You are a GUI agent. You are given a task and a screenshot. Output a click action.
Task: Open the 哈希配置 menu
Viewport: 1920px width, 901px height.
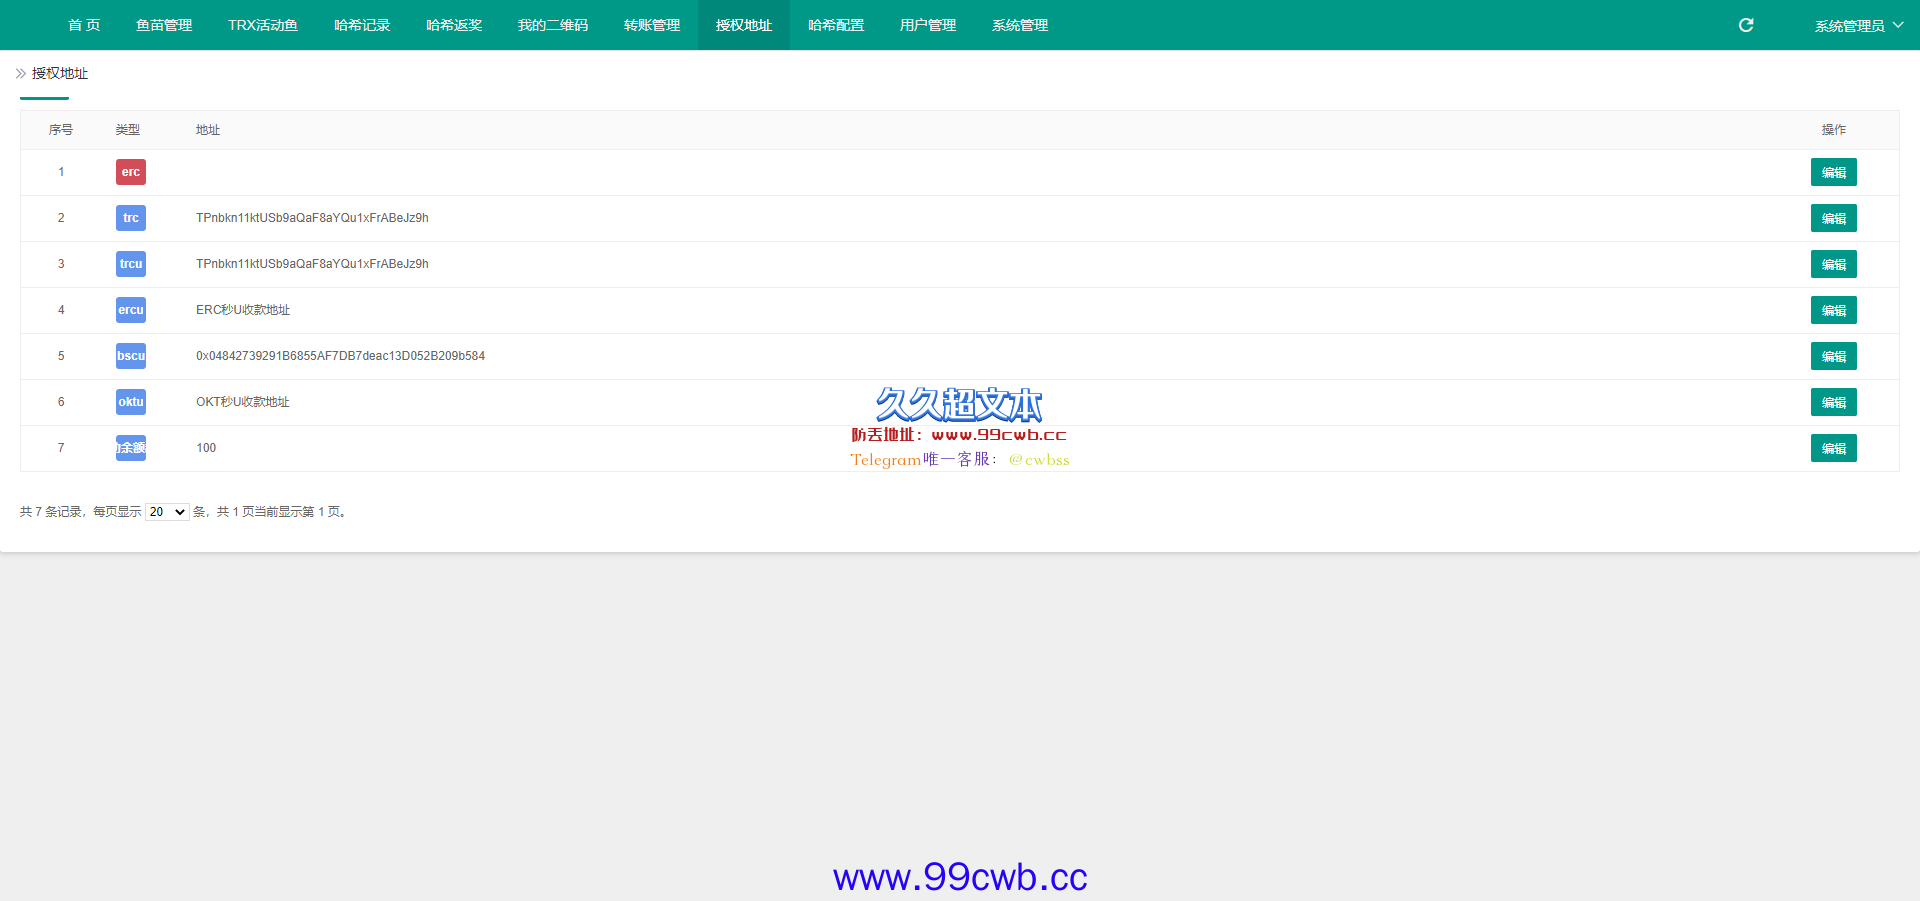pyautogui.click(x=836, y=25)
